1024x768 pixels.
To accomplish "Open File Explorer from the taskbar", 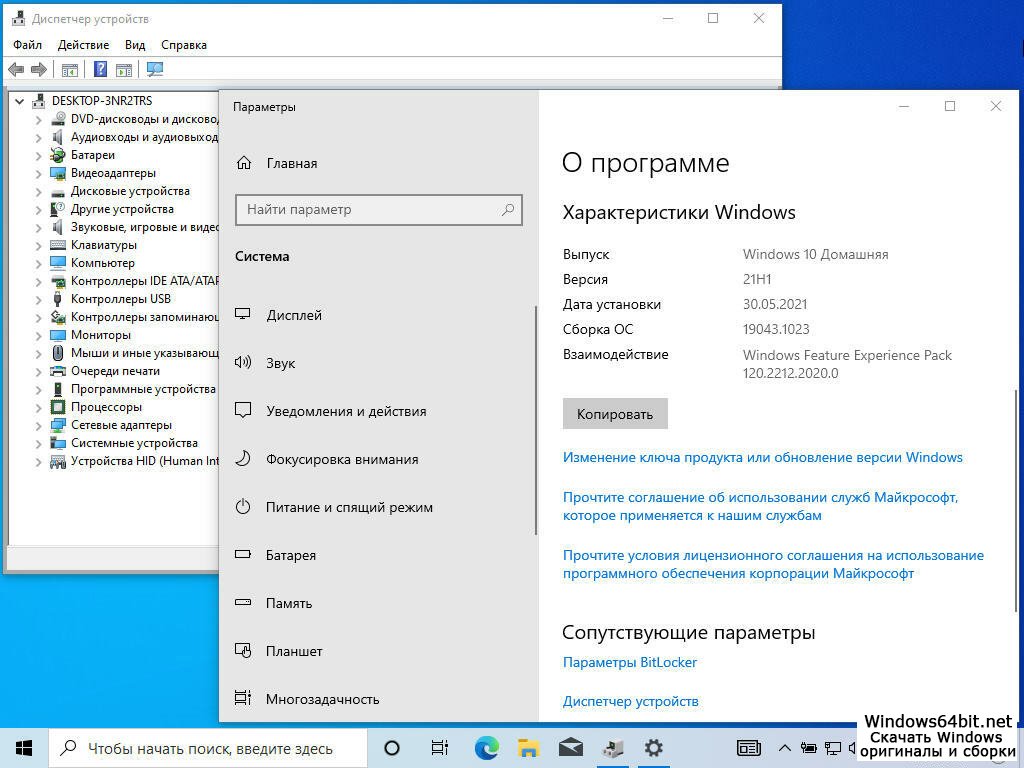I will tap(528, 748).
